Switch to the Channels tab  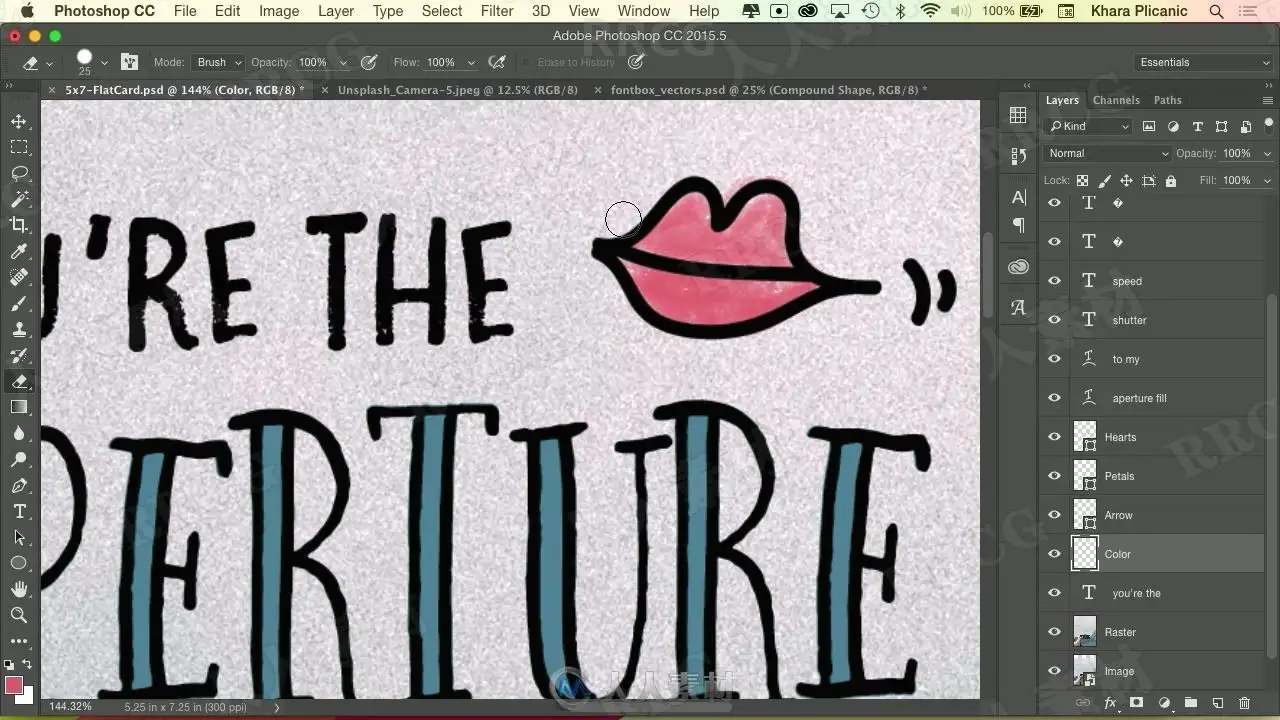(x=1116, y=100)
